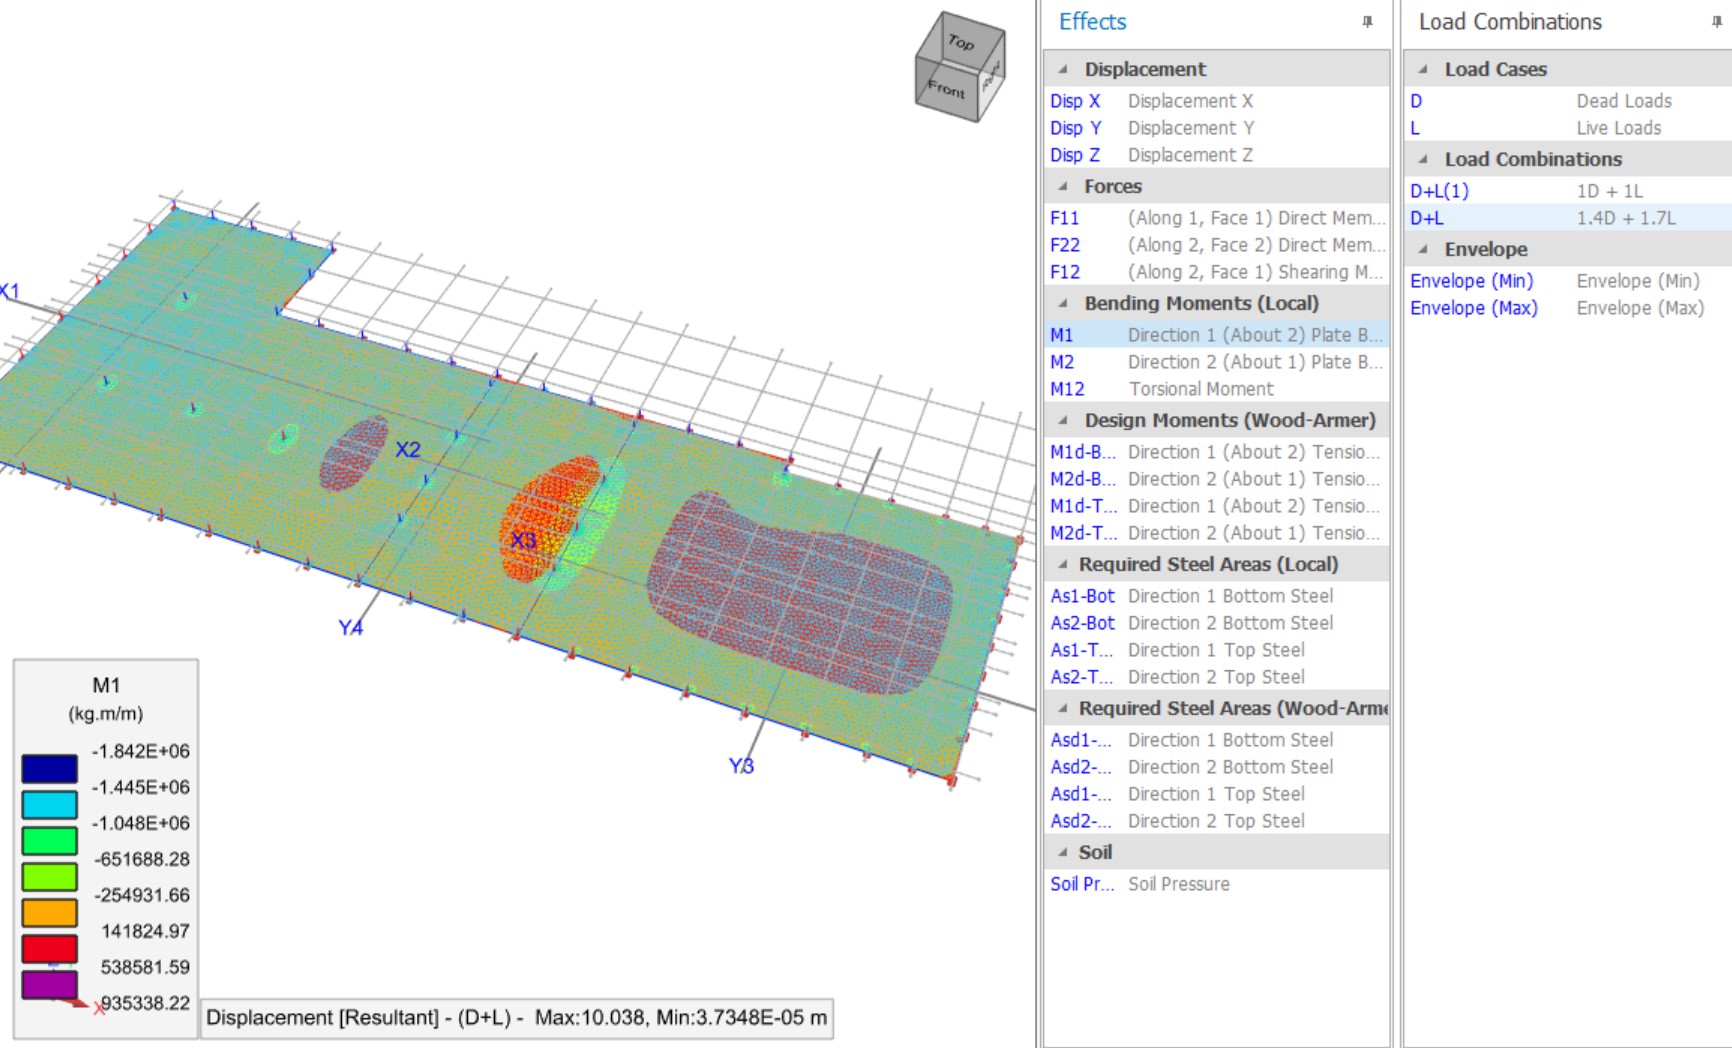1732x1048 pixels.
Task: Click cyan legend swatch -1.445E+06
Action: 49,804
